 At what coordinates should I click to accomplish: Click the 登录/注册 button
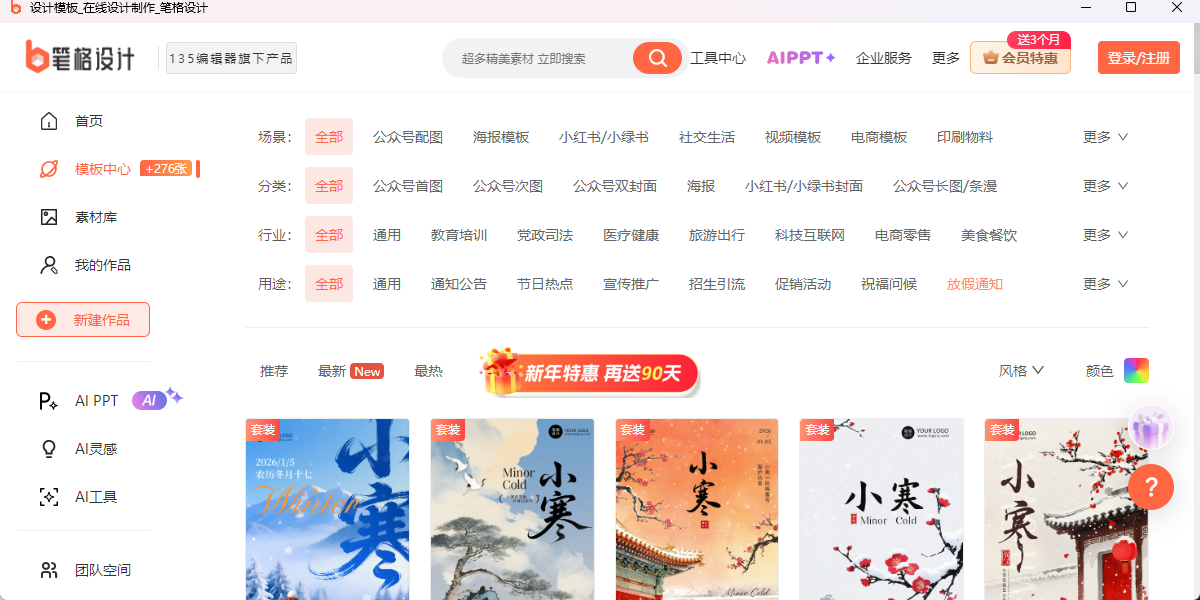click(1138, 58)
